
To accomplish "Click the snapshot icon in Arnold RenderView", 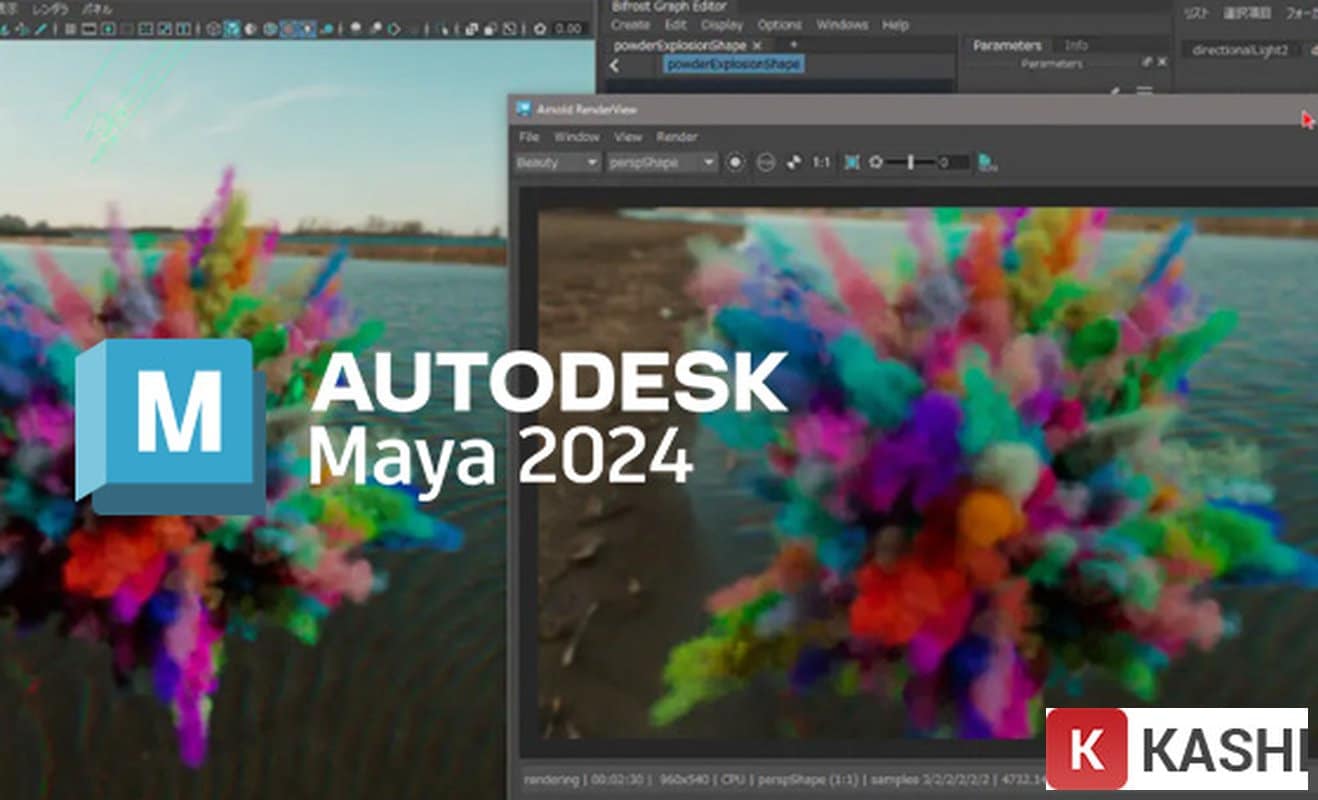I will (795, 161).
